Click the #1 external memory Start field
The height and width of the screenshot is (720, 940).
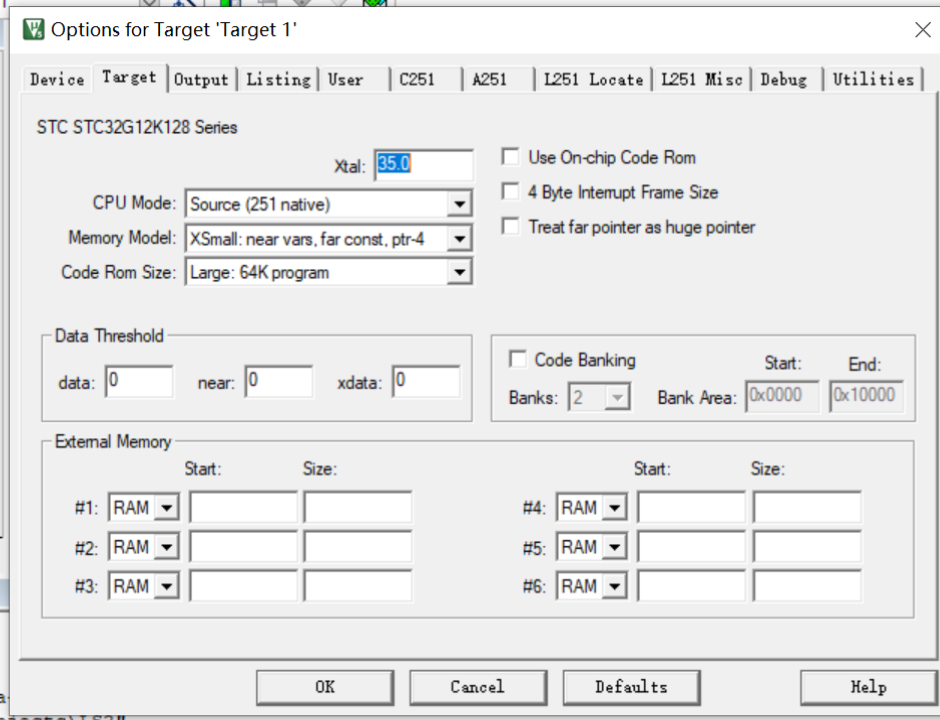click(x=243, y=507)
